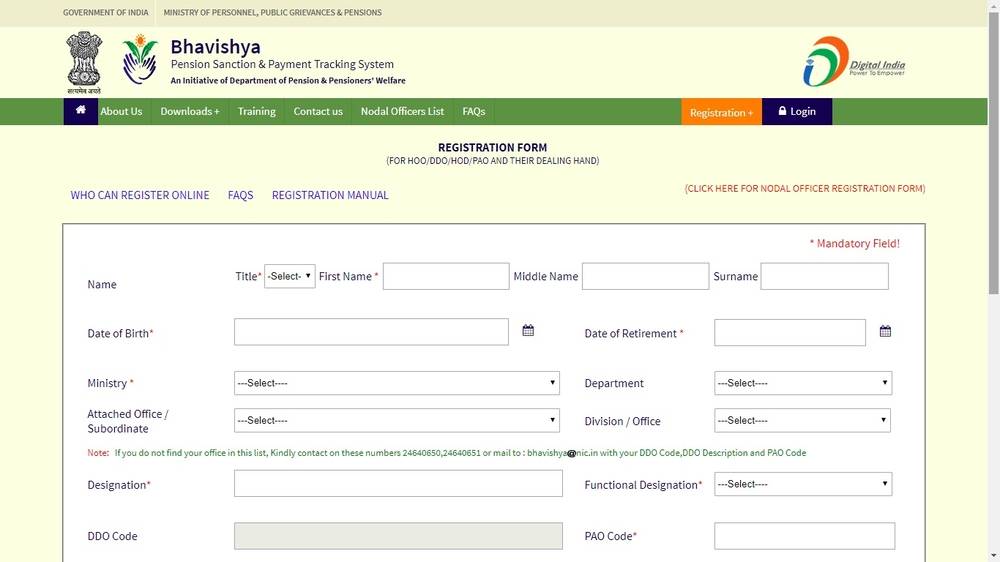Go to Training menu item
Screen dimensions: 1000x562
[256, 111]
